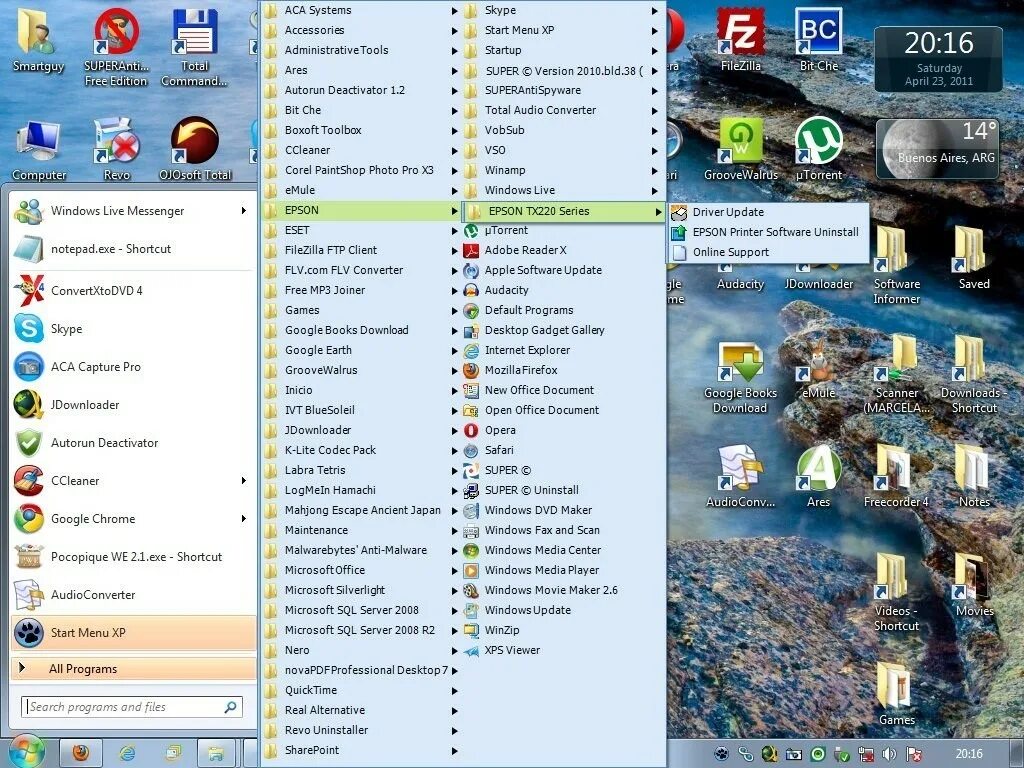Open ConvertXtoDVD 4 from Start menu
The image size is (1024, 768).
pyautogui.click(x=133, y=291)
